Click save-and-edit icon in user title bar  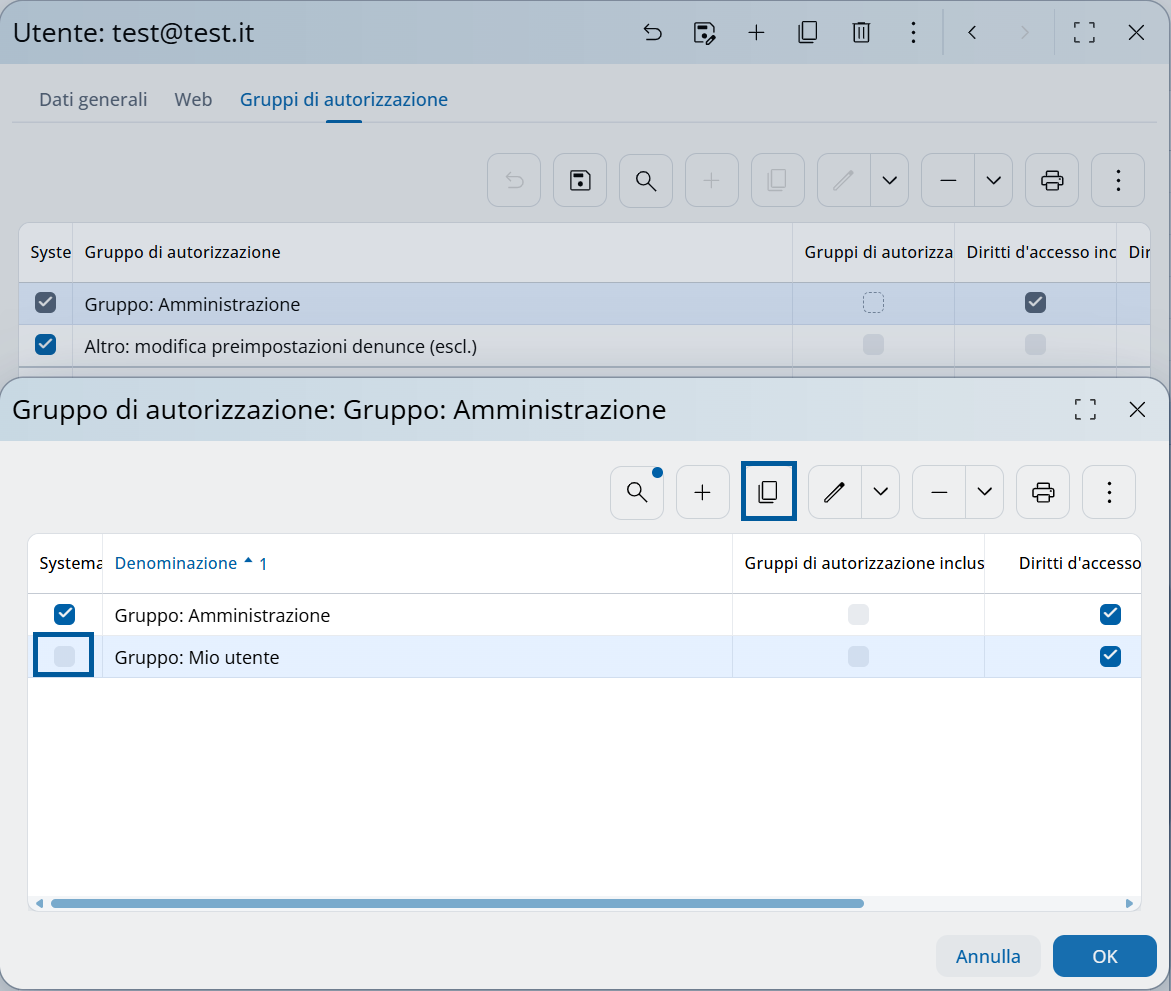coord(705,33)
